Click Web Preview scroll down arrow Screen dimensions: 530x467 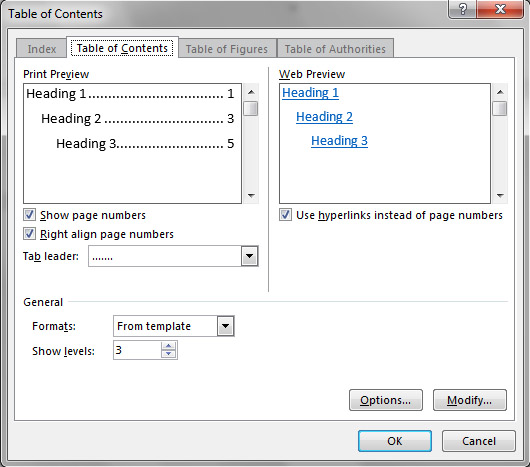tap(500, 196)
